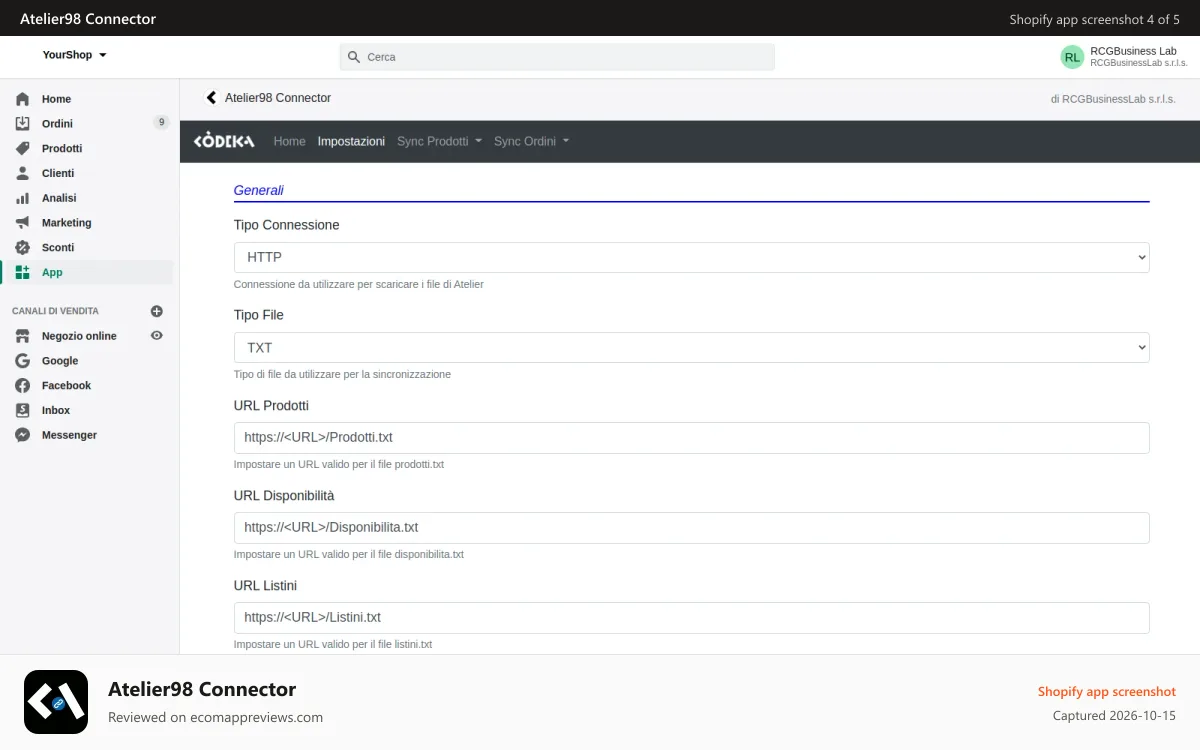Click the 'di RCGBusinessLab s.r.l.s.' text
This screenshot has height=750, width=1200.
1113,99
